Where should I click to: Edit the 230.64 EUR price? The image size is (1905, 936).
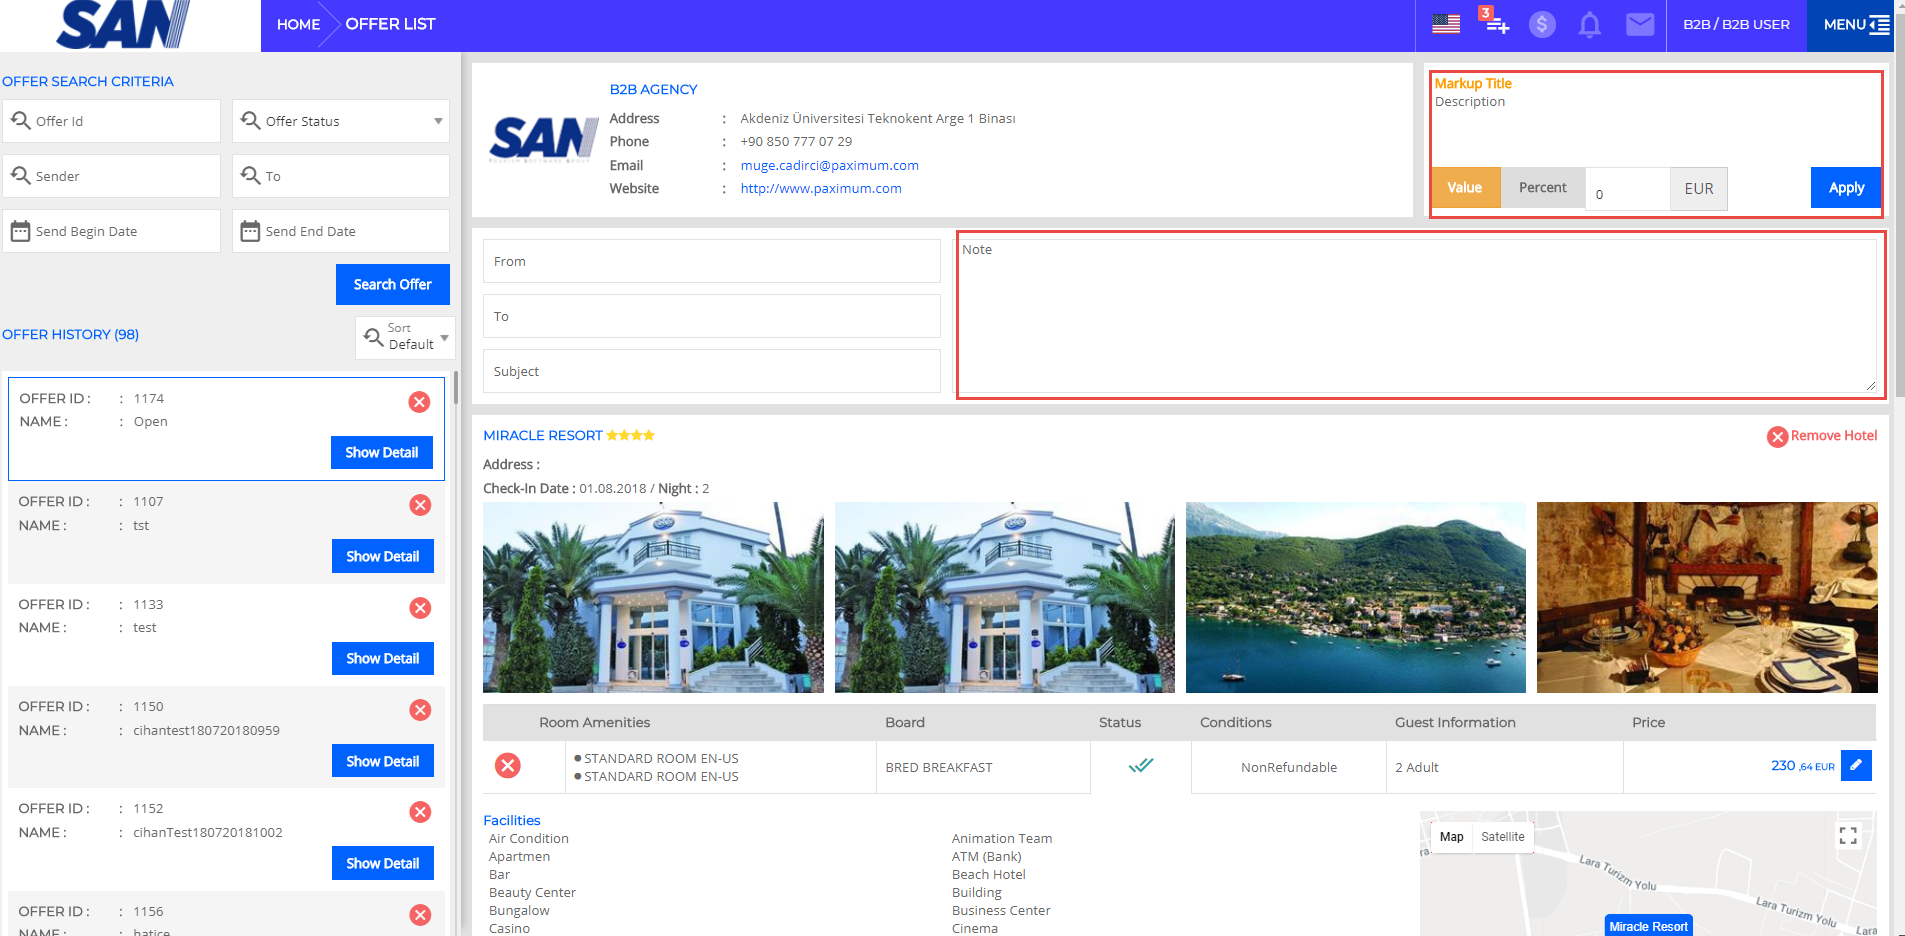[x=1856, y=765]
